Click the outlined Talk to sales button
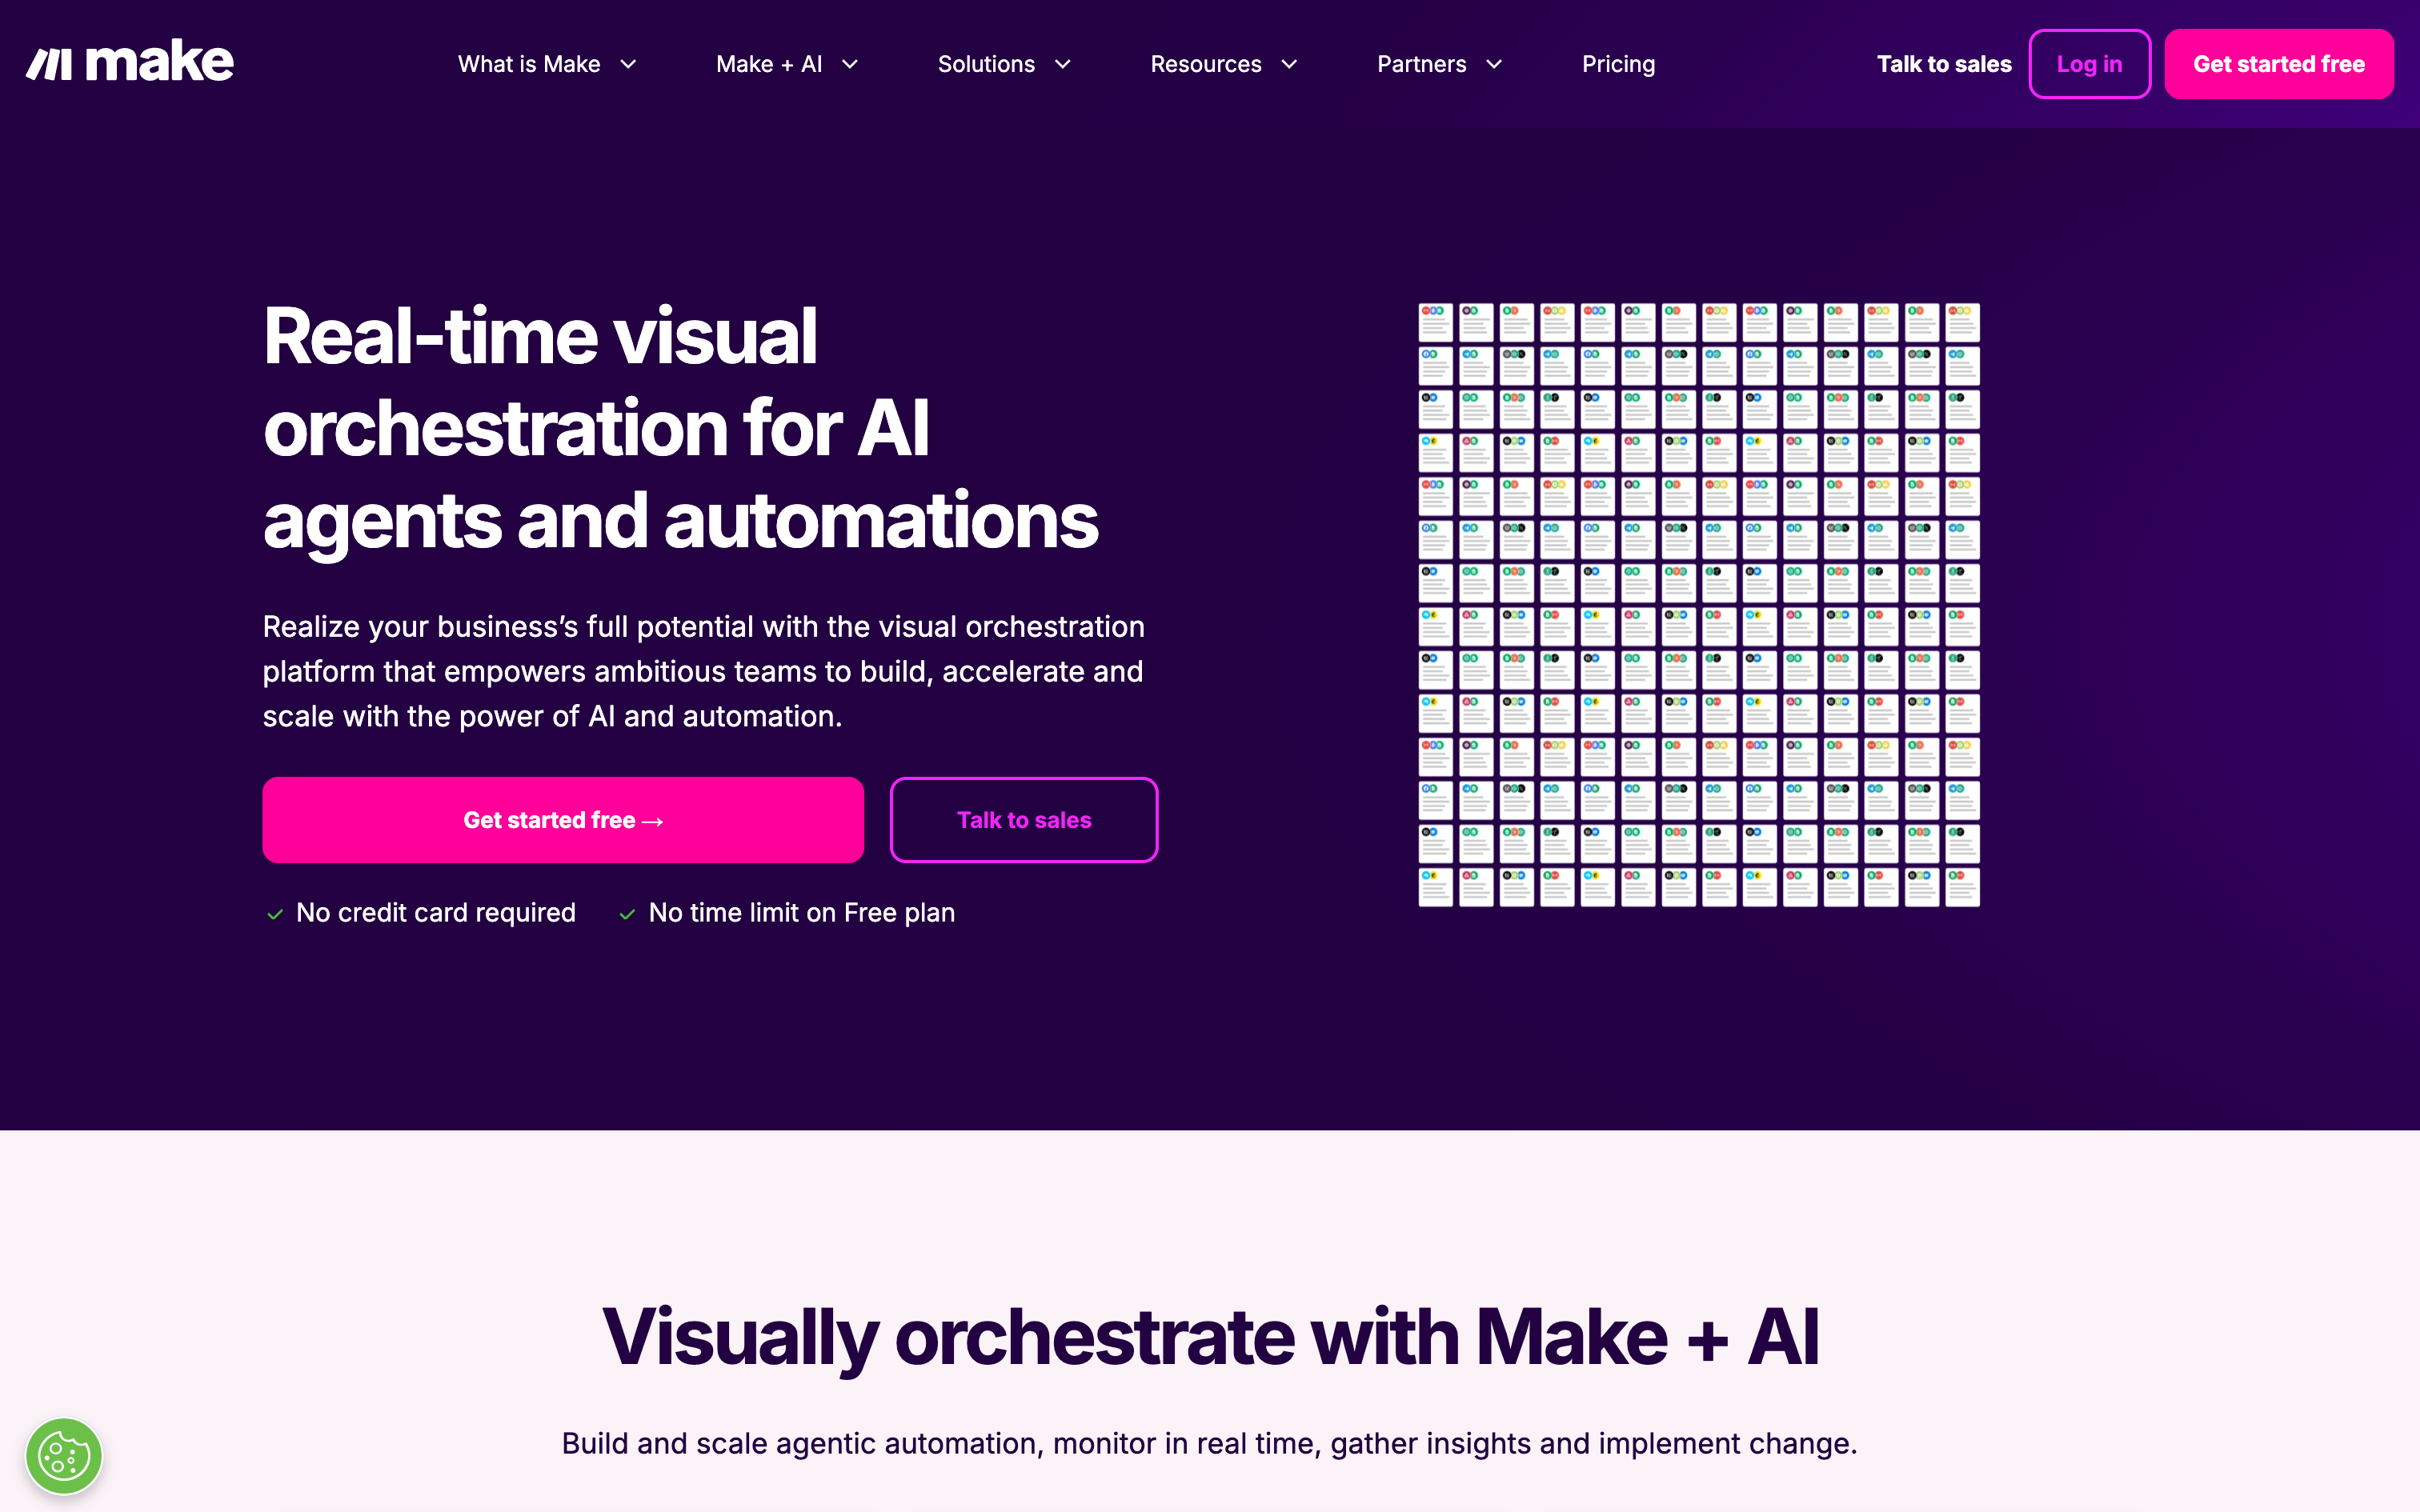Viewport: 2420px width, 1512px height. (1024, 820)
